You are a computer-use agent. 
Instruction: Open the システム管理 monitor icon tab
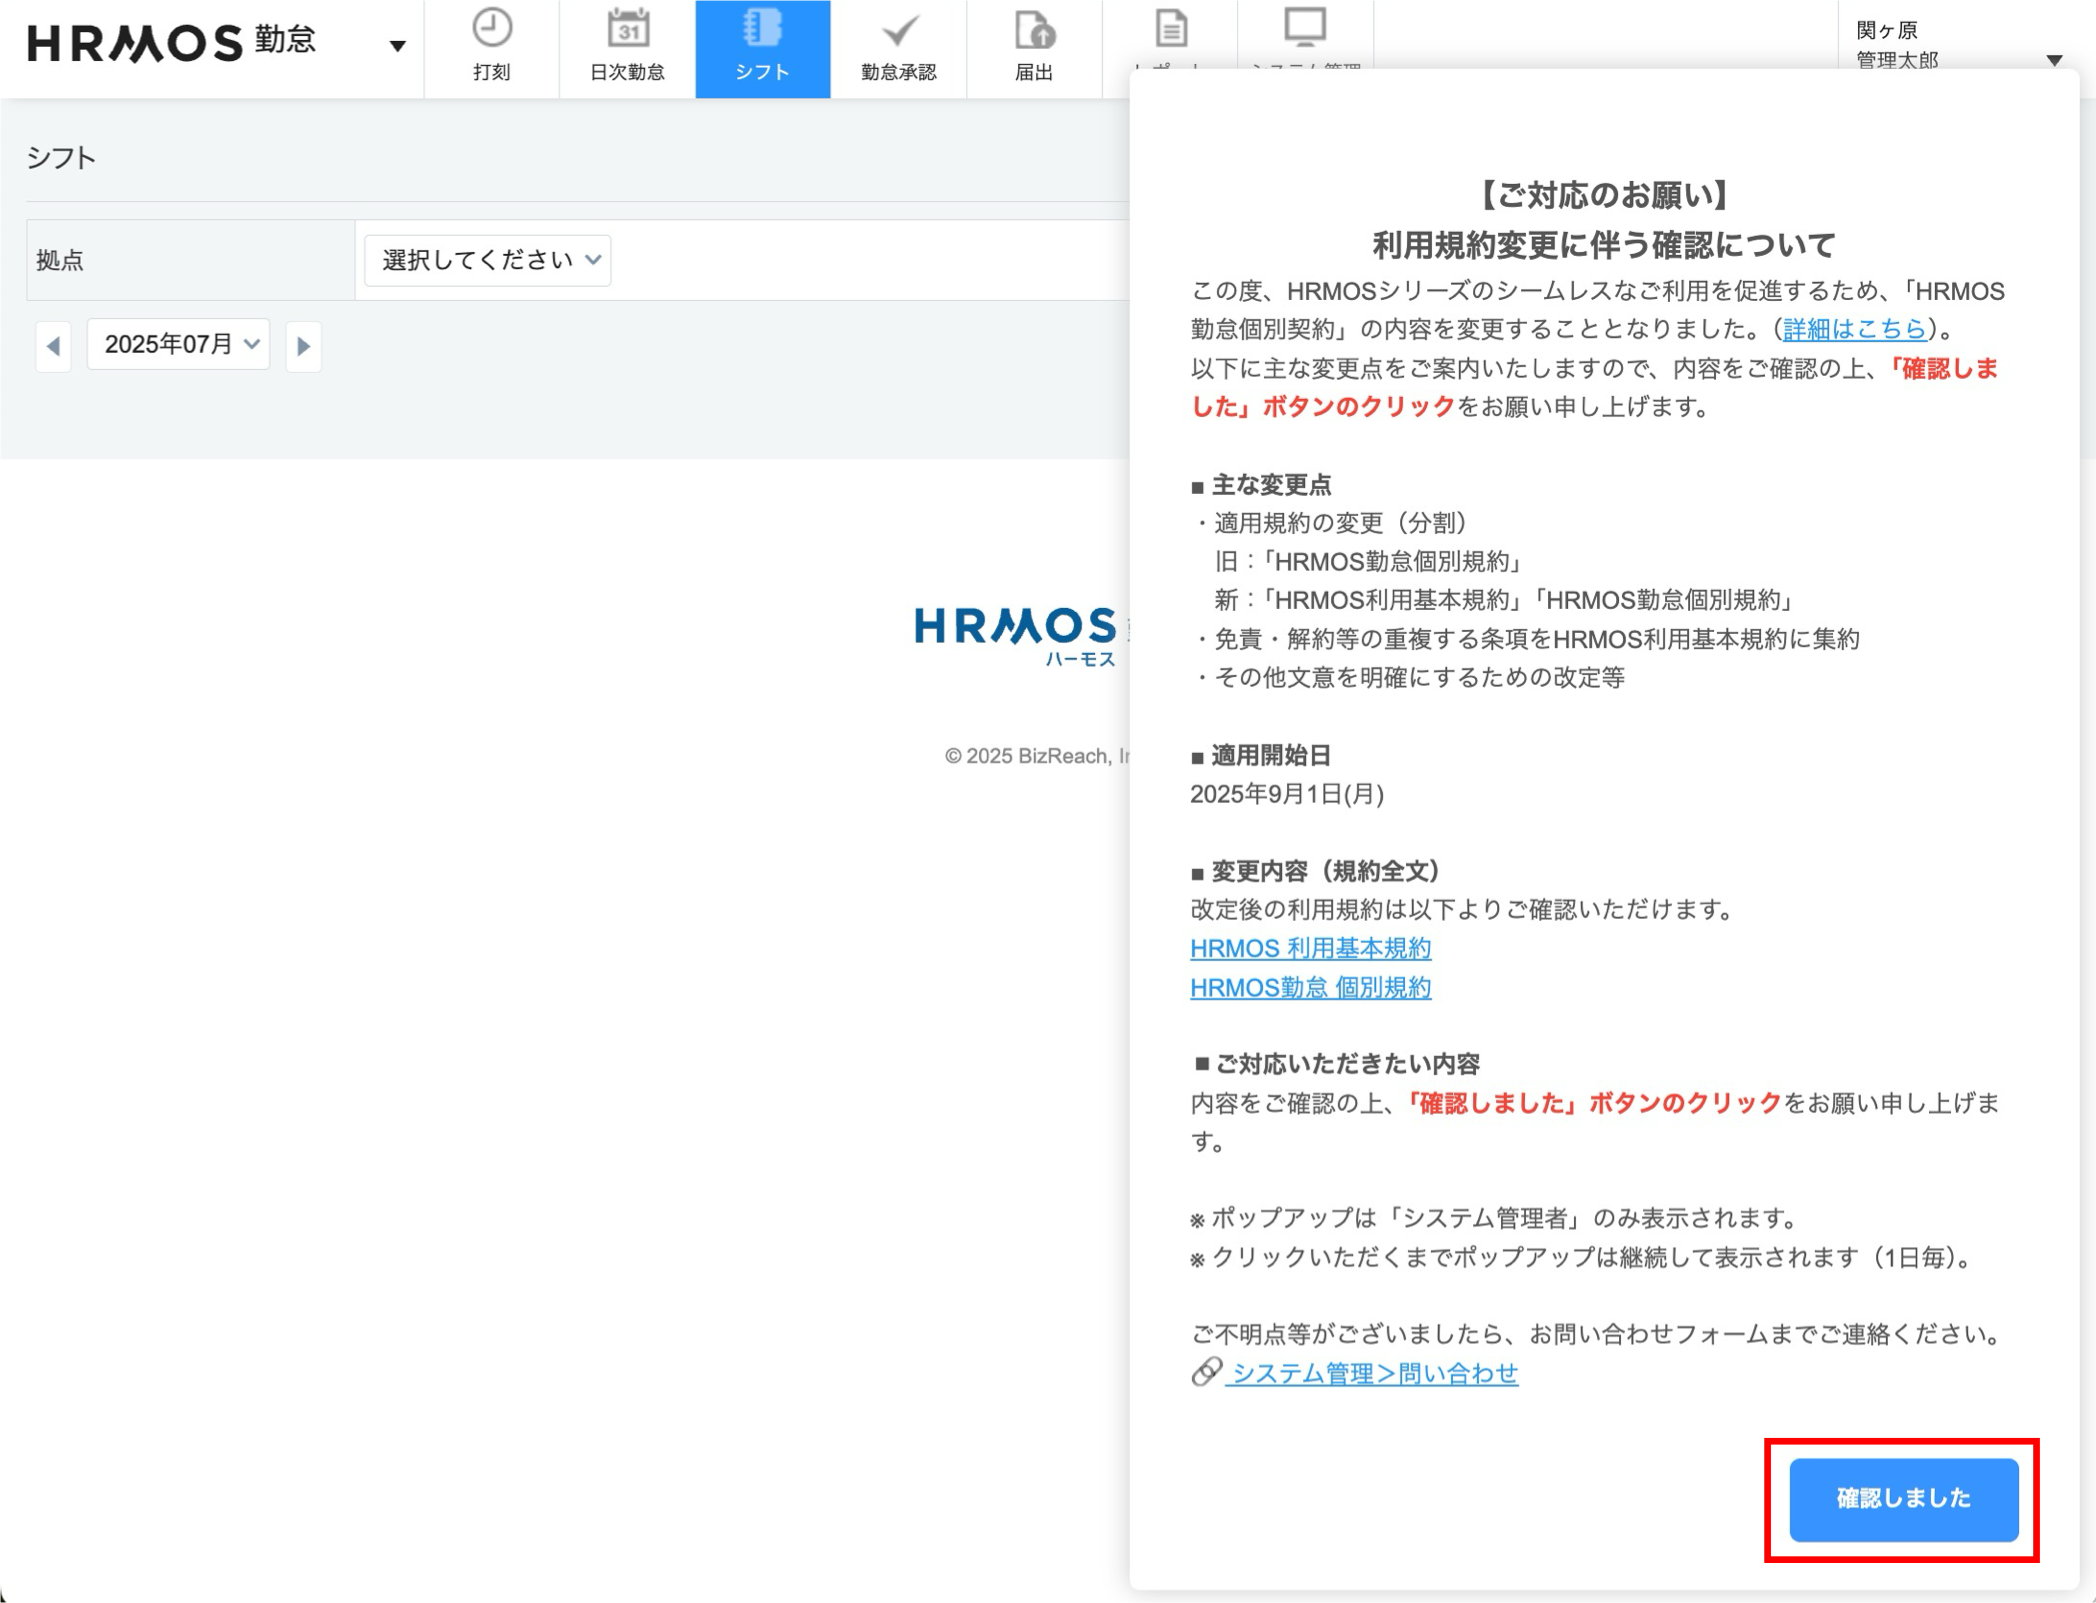pyautogui.click(x=1305, y=35)
